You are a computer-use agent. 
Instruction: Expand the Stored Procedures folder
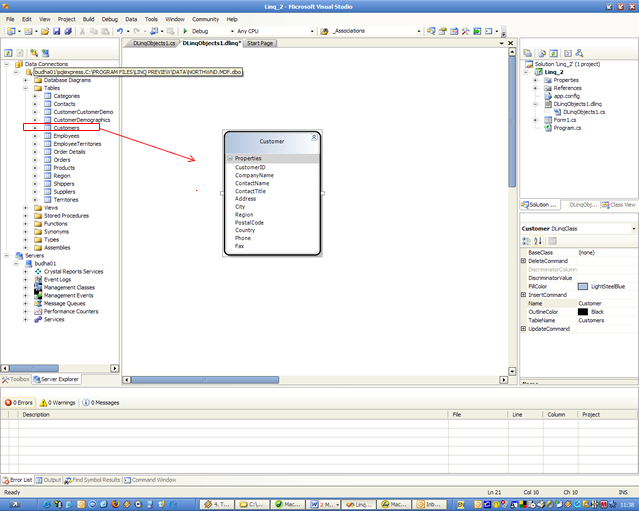(x=26, y=216)
